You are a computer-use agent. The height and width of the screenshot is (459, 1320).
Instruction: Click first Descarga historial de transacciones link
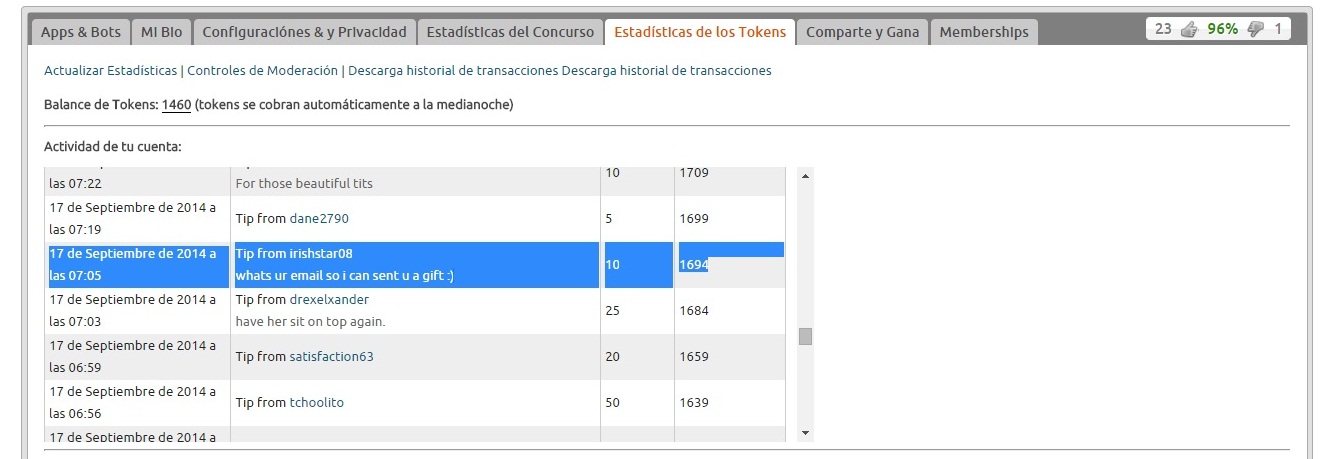[x=453, y=71]
